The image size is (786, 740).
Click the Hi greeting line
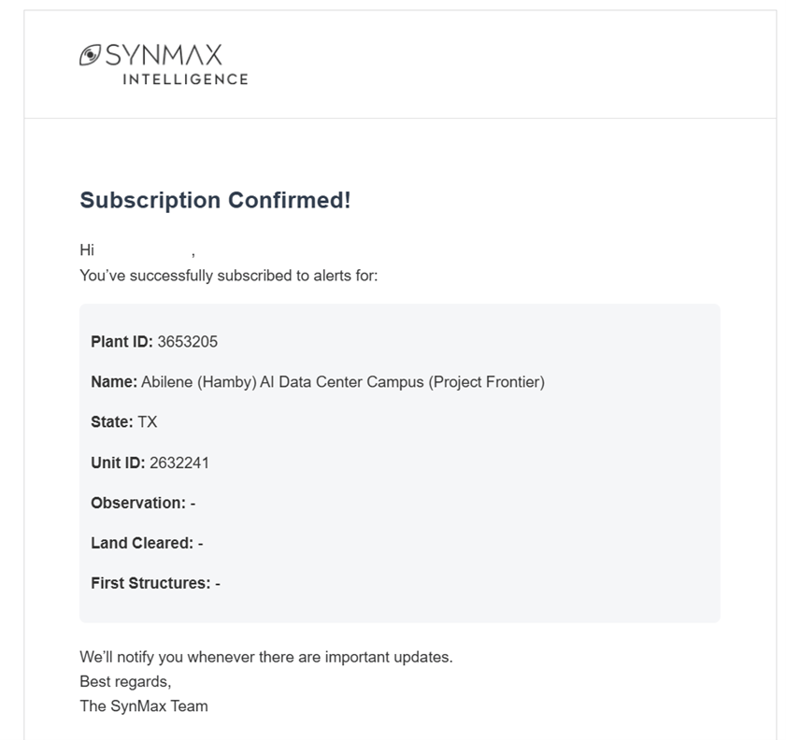87,250
